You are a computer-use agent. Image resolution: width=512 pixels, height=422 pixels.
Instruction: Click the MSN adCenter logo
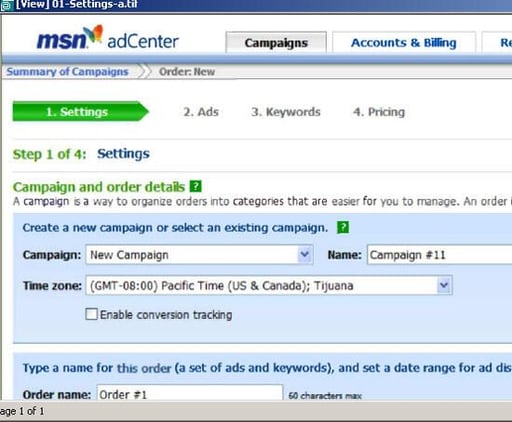tap(108, 38)
